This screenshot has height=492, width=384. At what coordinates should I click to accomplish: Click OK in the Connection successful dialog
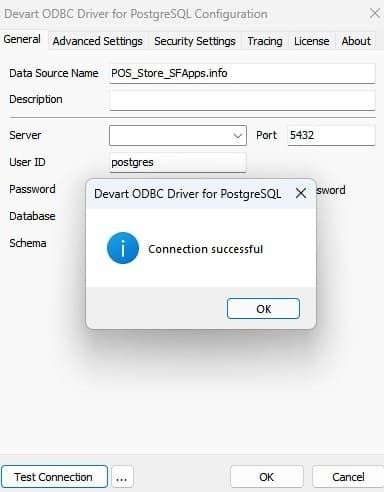pyautogui.click(x=263, y=309)
